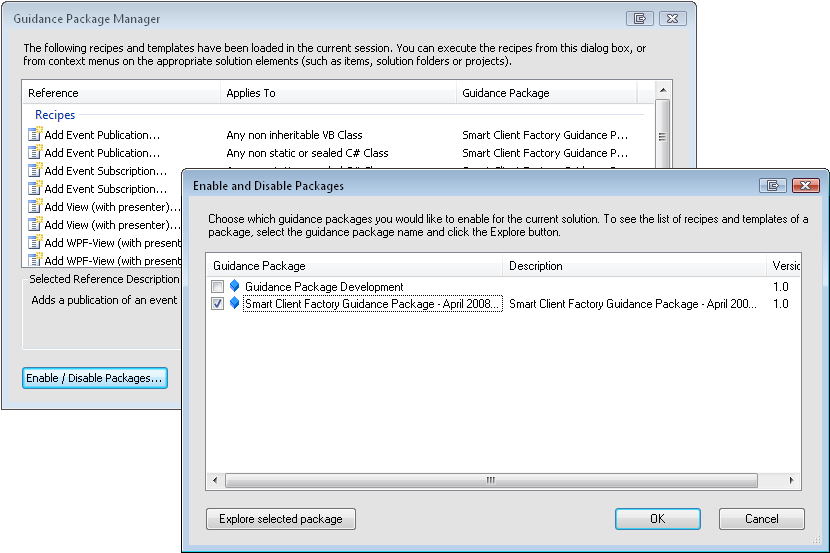Click icon beside second Add Event Subscription row
This screenshot has height=553, width=830.
click(35, 188)
